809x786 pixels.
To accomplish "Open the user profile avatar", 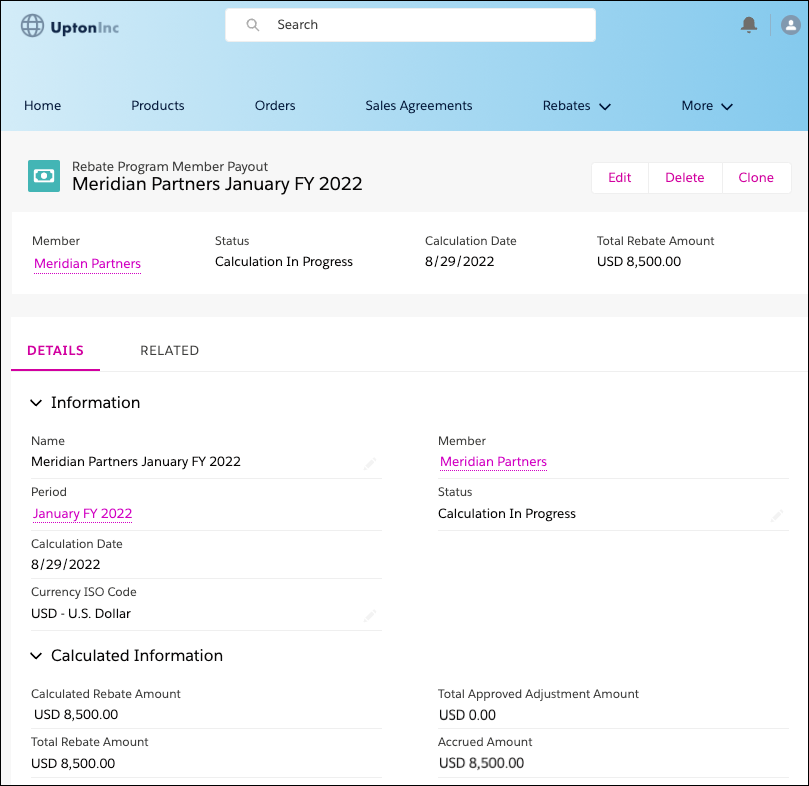I will (x=790, y=25).
